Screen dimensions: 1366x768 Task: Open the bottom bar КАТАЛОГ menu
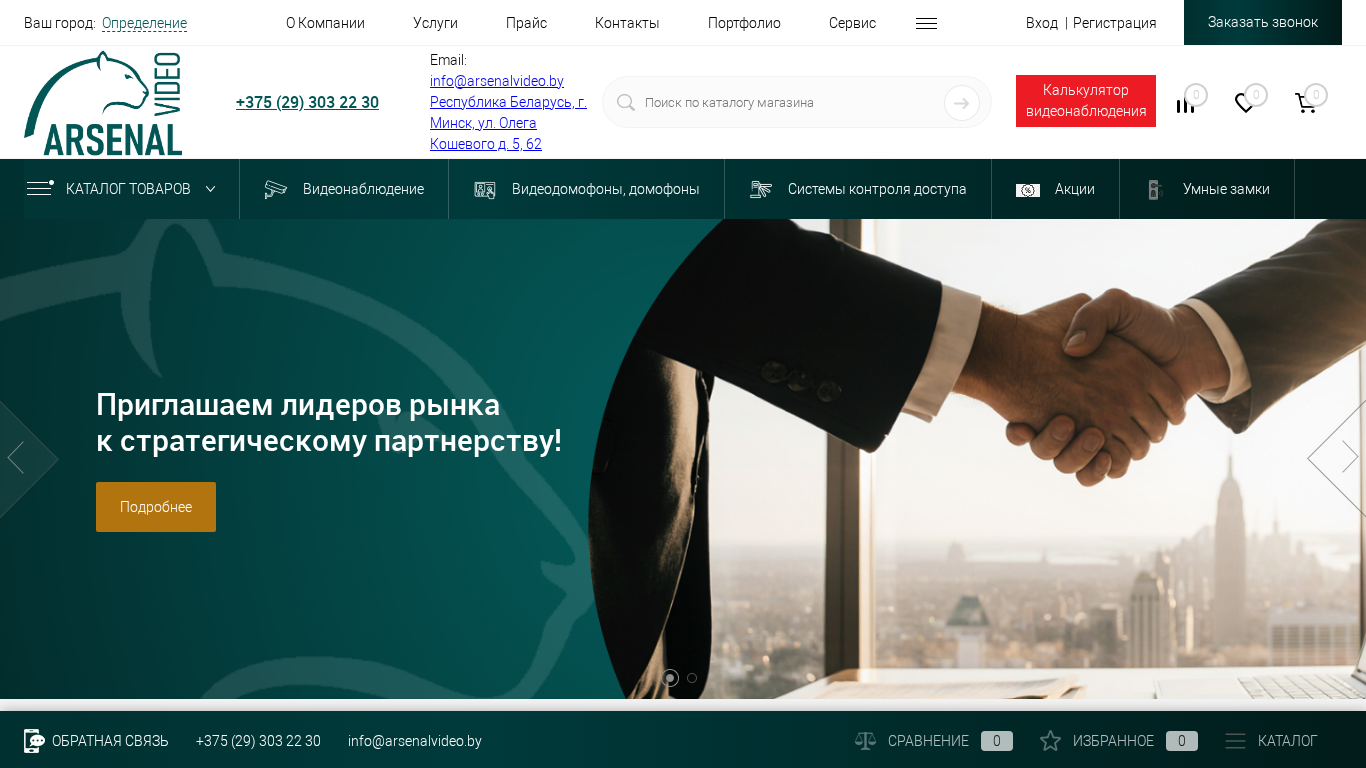(x=1272, y=741)
